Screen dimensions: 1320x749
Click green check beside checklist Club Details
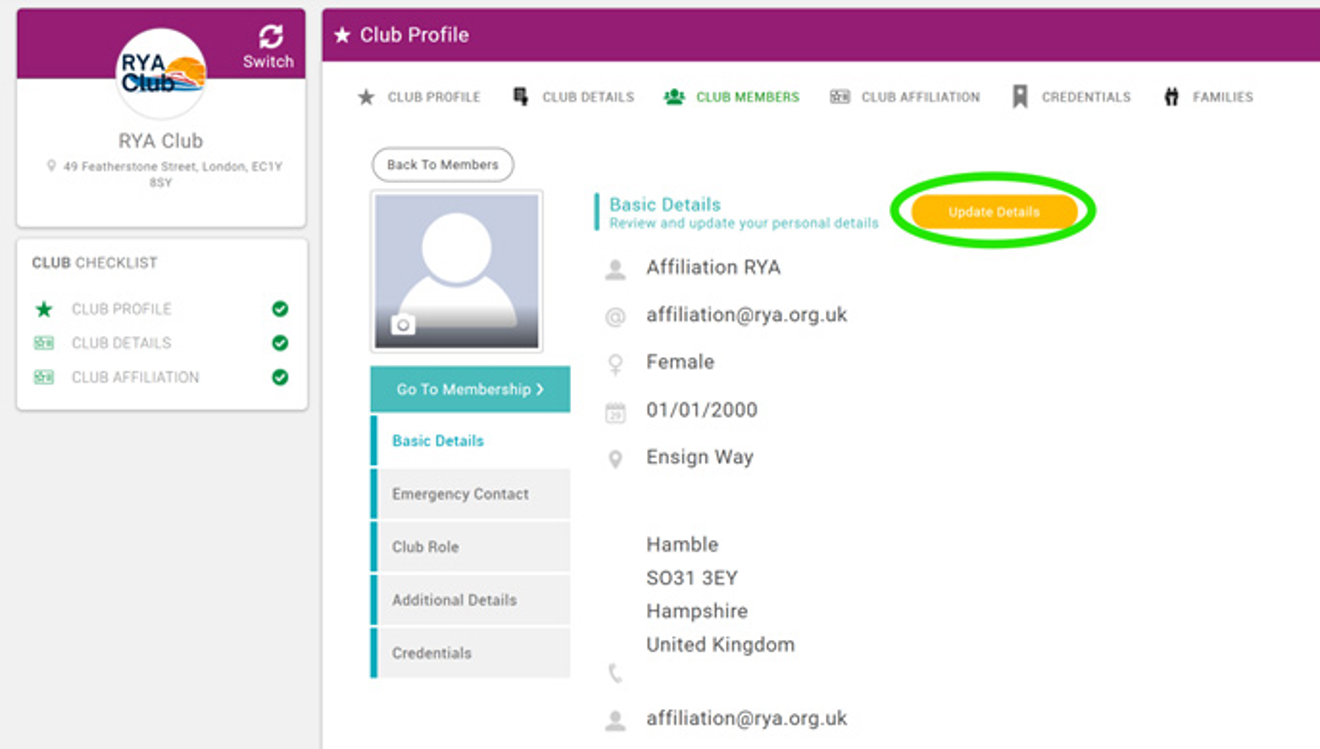(280, 343)
